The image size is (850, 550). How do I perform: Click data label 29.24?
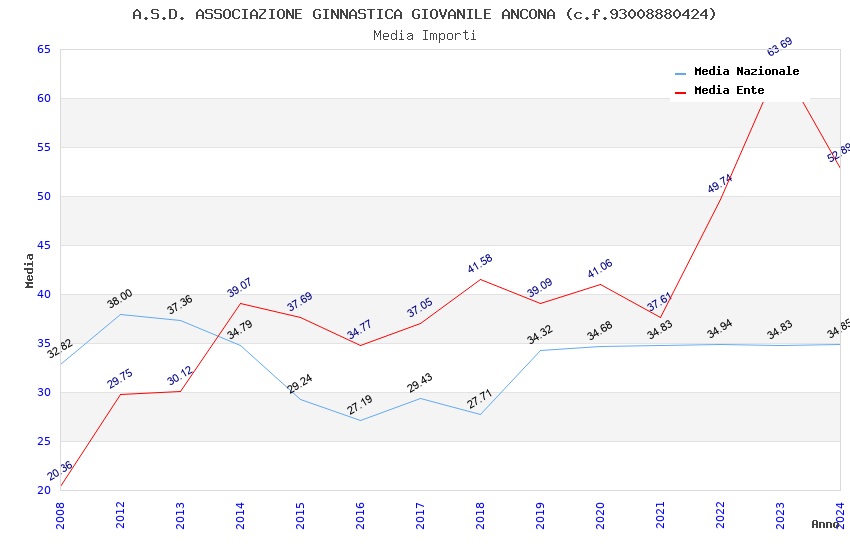(x=300, y=384)
